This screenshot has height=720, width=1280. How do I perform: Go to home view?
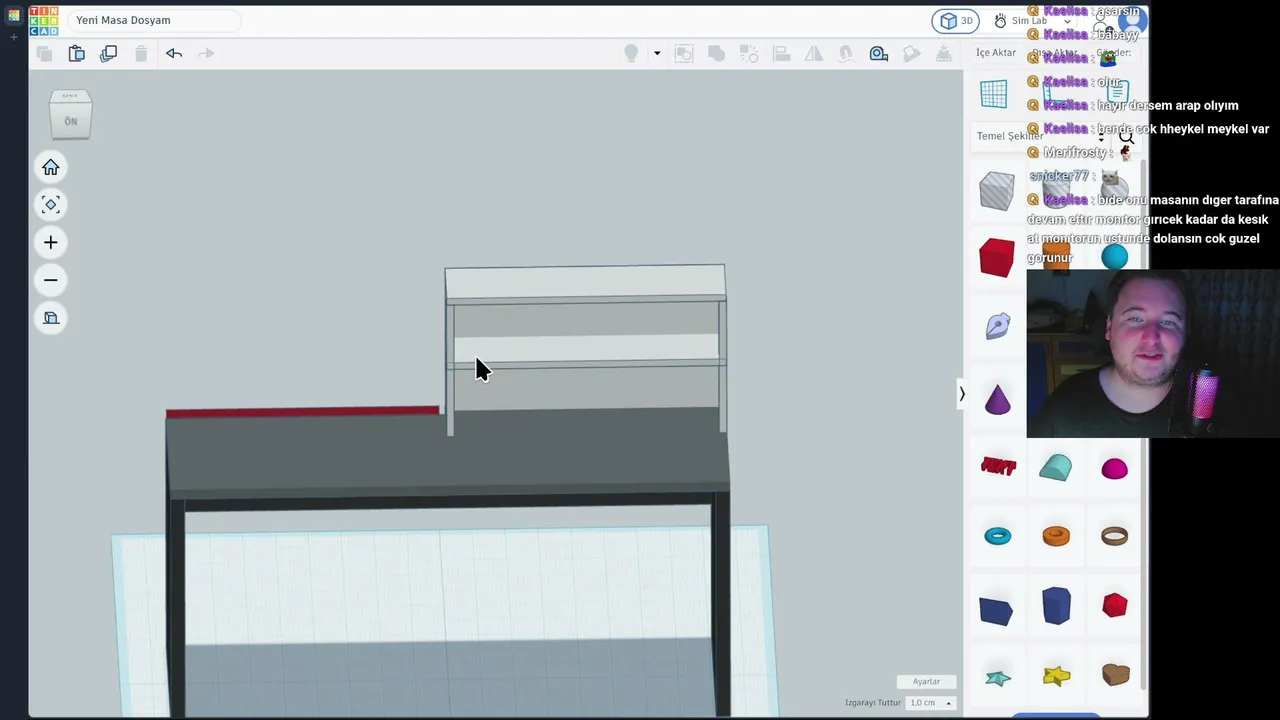pyautogui.click(x=51, y=167)
